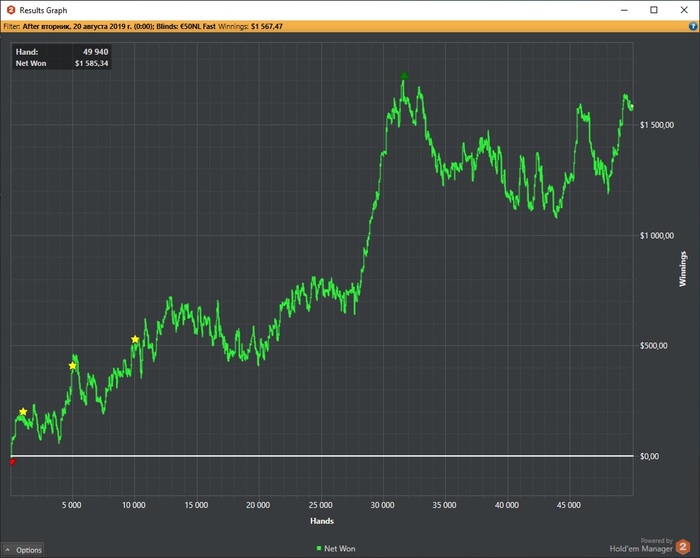This screenshot has height=558, width=700.
Task: Click the '$1 500,00' axis label
Action: [x=657, y=125]
